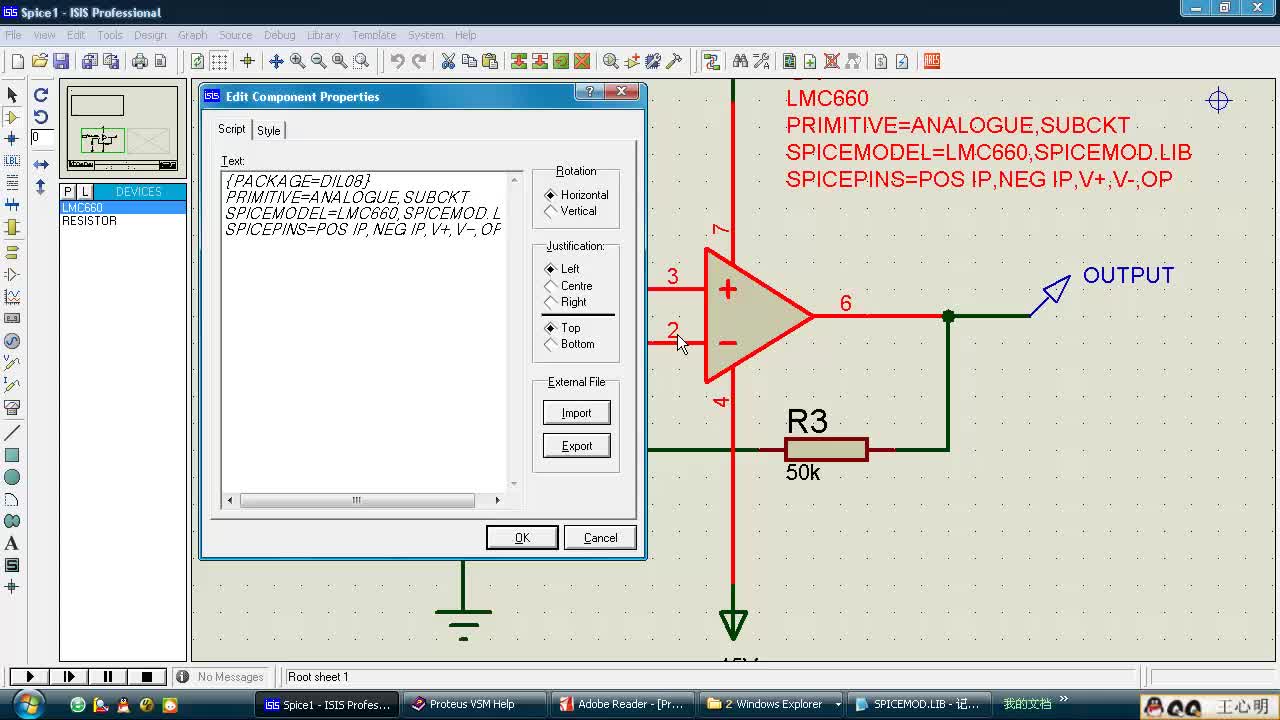Click the L library button
This screenshot has width=1280, height=720.
tap(85, 191)
